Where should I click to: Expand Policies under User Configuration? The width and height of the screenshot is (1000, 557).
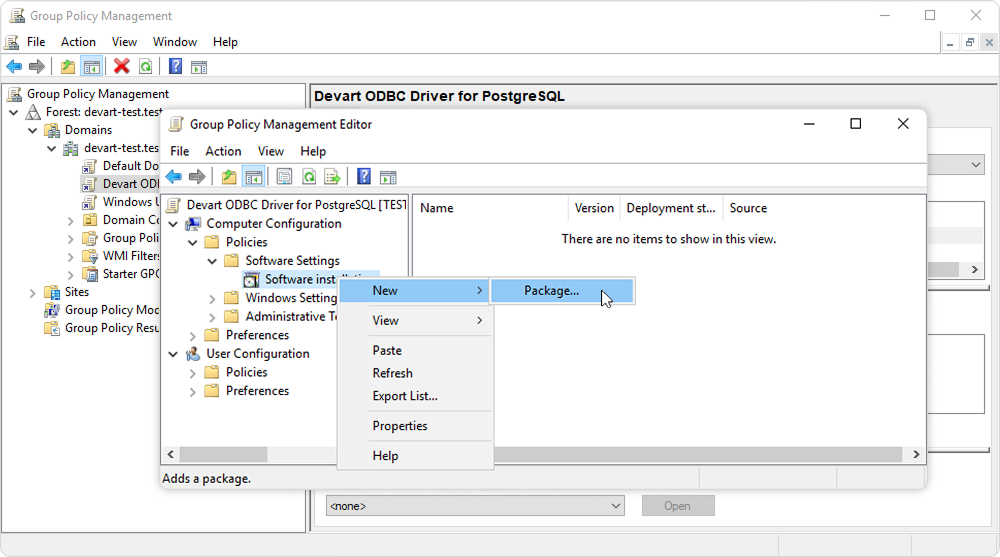[193, 373]
